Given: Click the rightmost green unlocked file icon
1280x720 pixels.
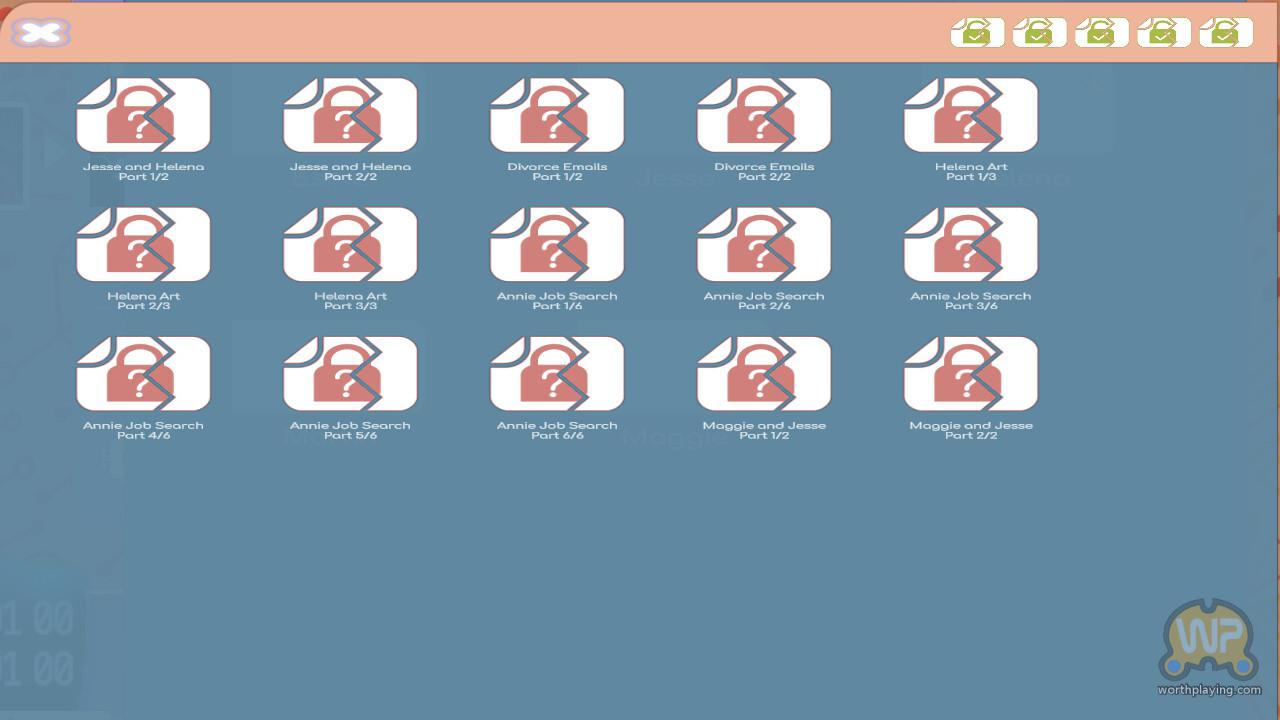Looking at the screenshot, I should pos(1225,32).
